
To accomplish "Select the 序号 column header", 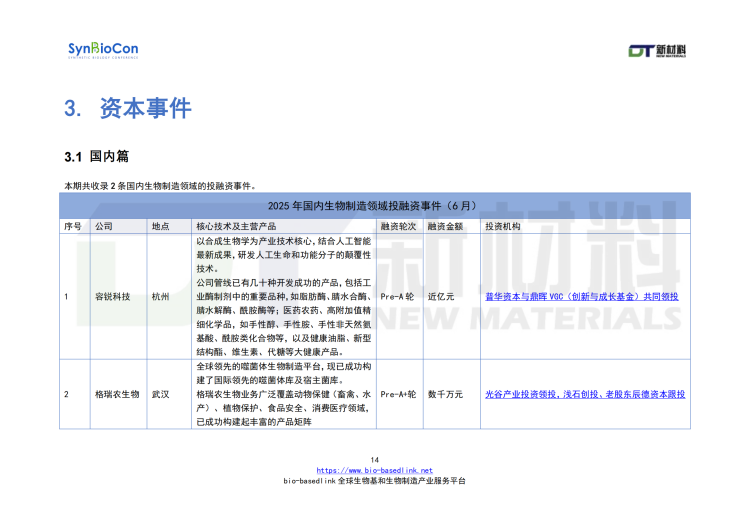I will [x=72, y=227].
